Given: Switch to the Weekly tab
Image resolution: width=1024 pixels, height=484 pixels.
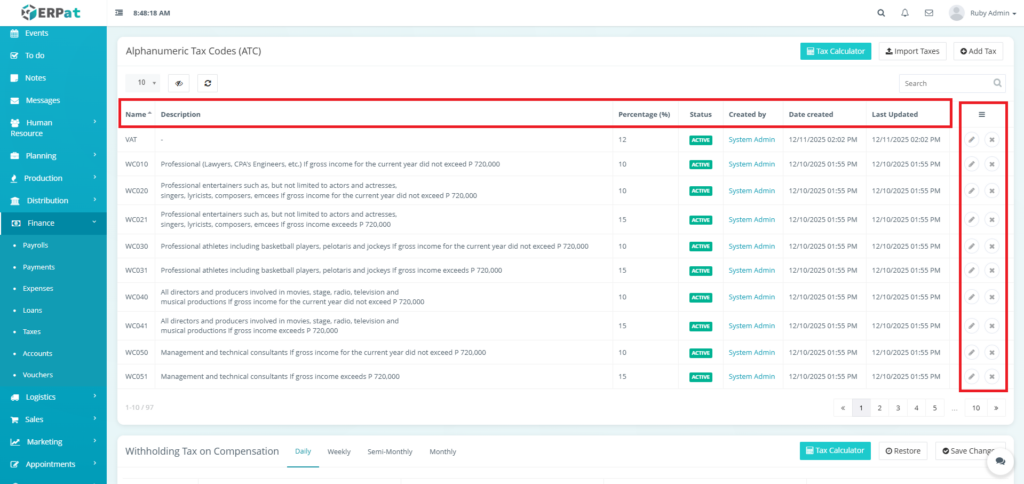Looking at the screenshot, I should click(x=338, y=452).
